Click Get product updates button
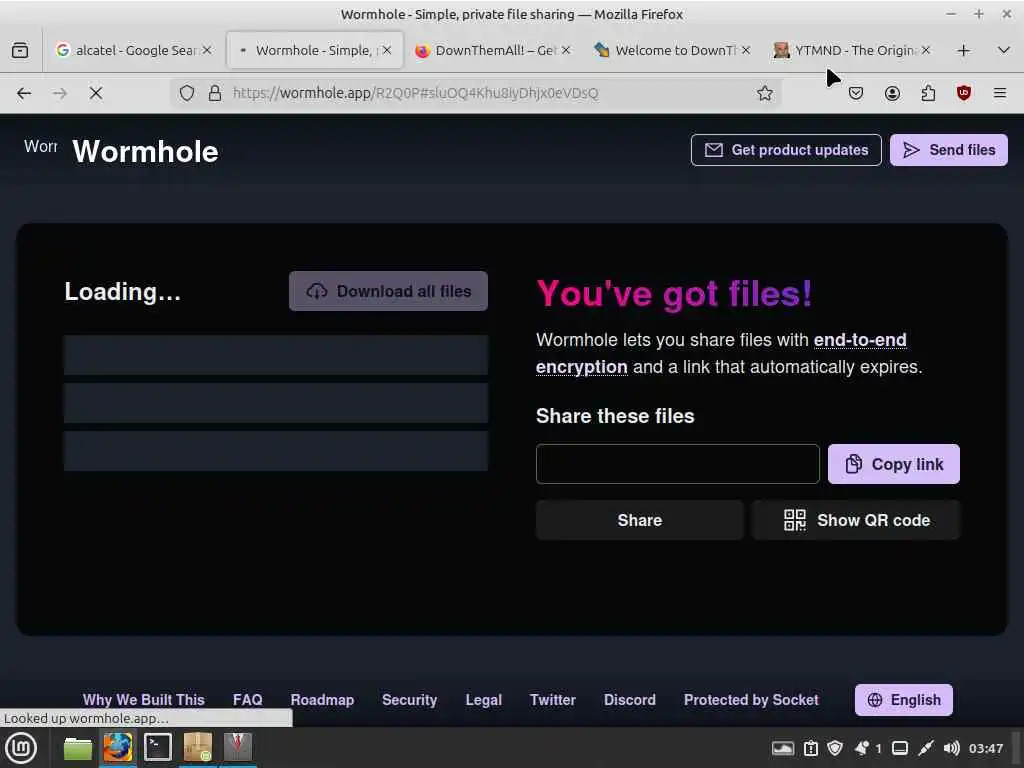 pyautogui.click(x=786, y=150)
